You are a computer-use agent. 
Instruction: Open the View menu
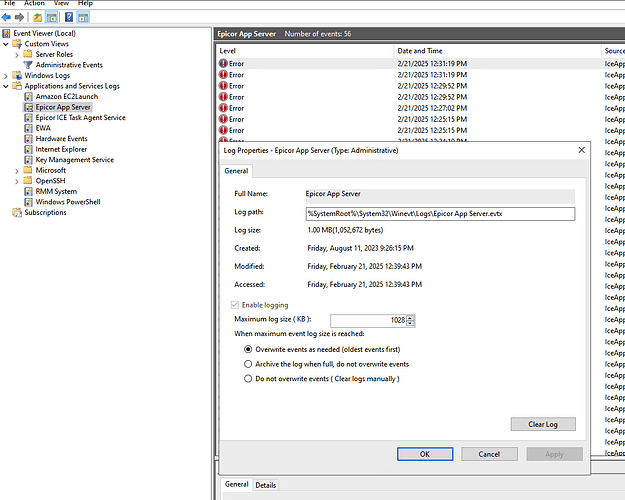tap(61, 3)
